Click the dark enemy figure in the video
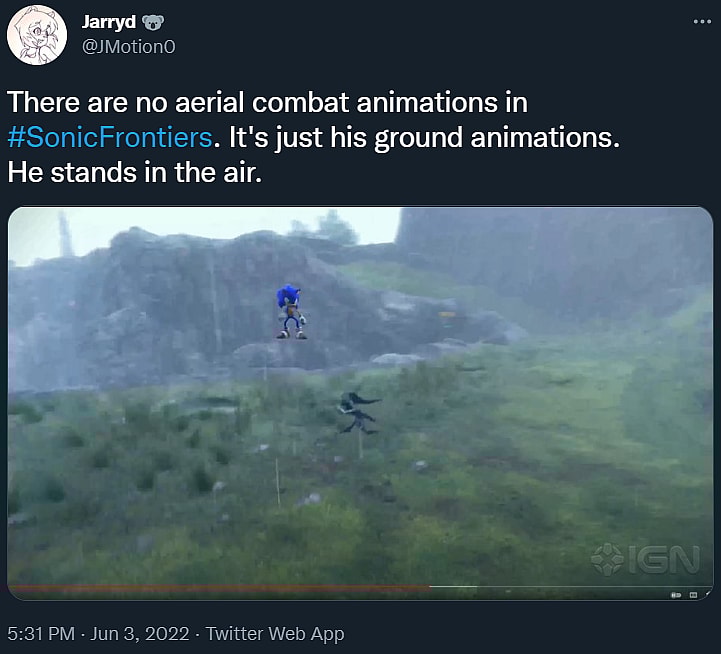Screen dimensions: 721x654 pyautogui.click(x=357, y=412)
